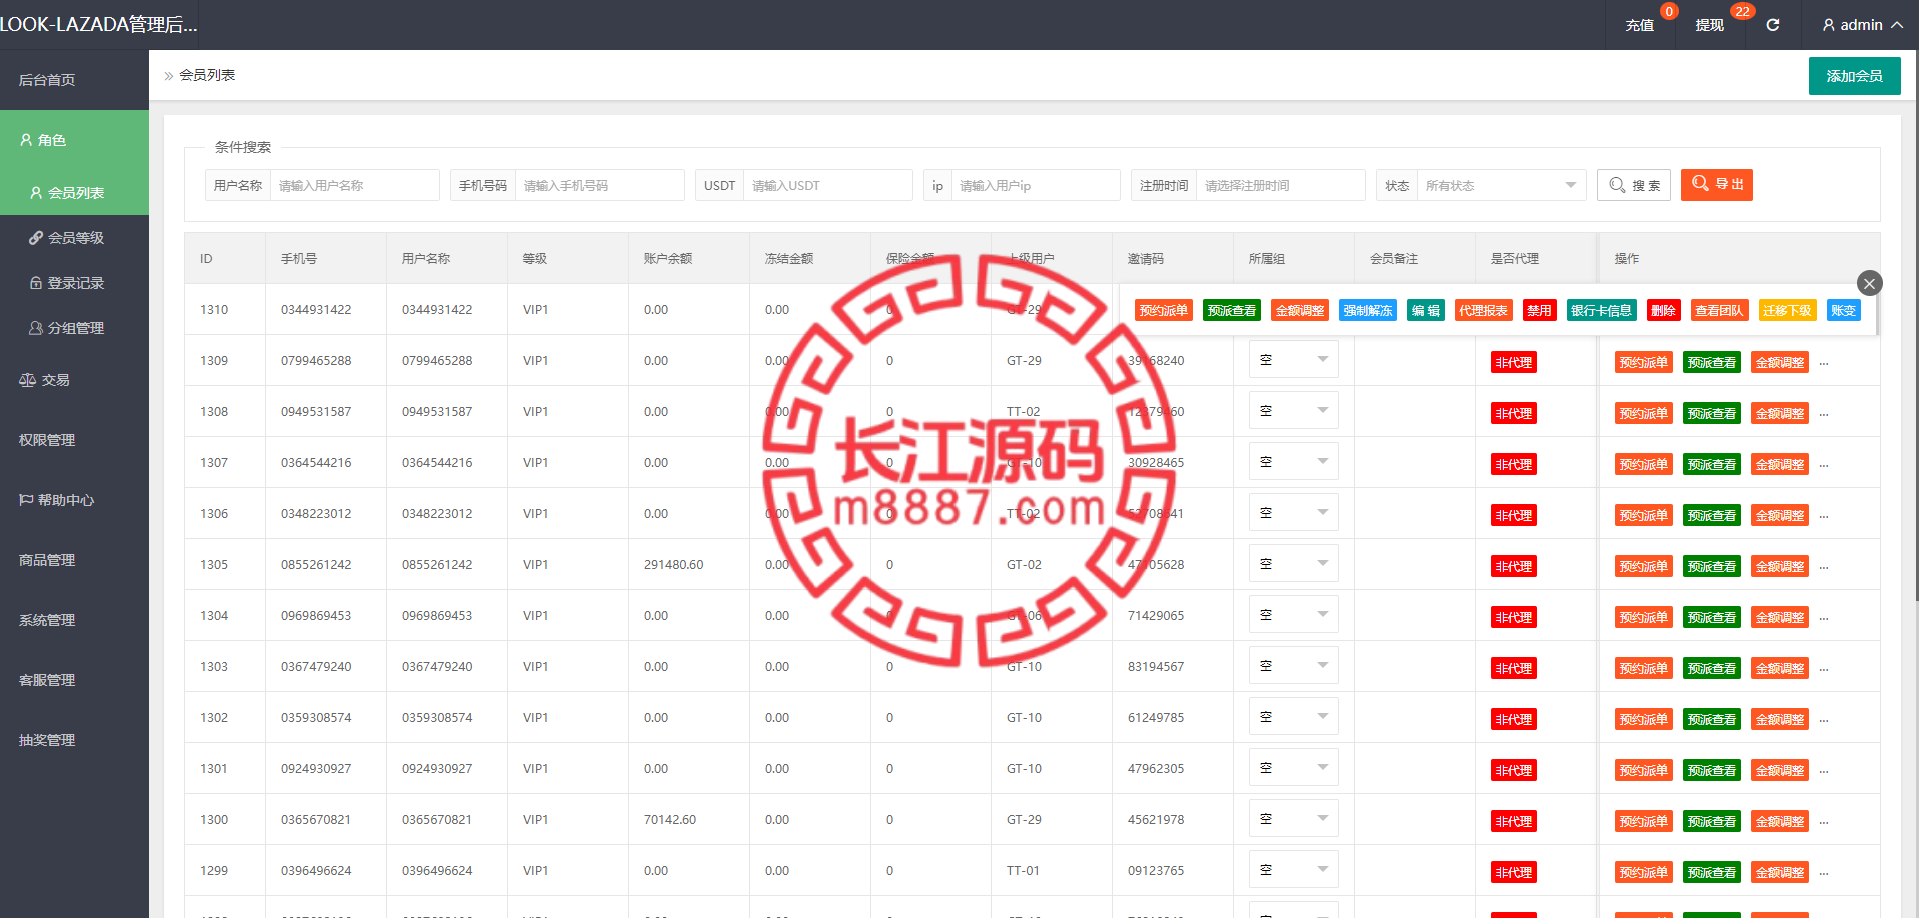Show more actions for row 1301
The width and height of the screenshot is (1919, 918).
pos(1824,771)
